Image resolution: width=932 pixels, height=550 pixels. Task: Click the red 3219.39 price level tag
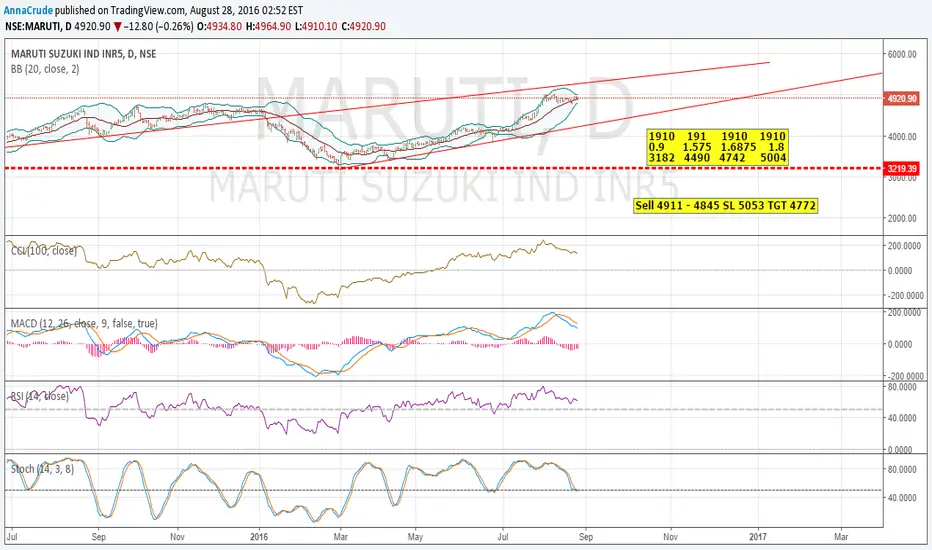(x=902, y=168)
